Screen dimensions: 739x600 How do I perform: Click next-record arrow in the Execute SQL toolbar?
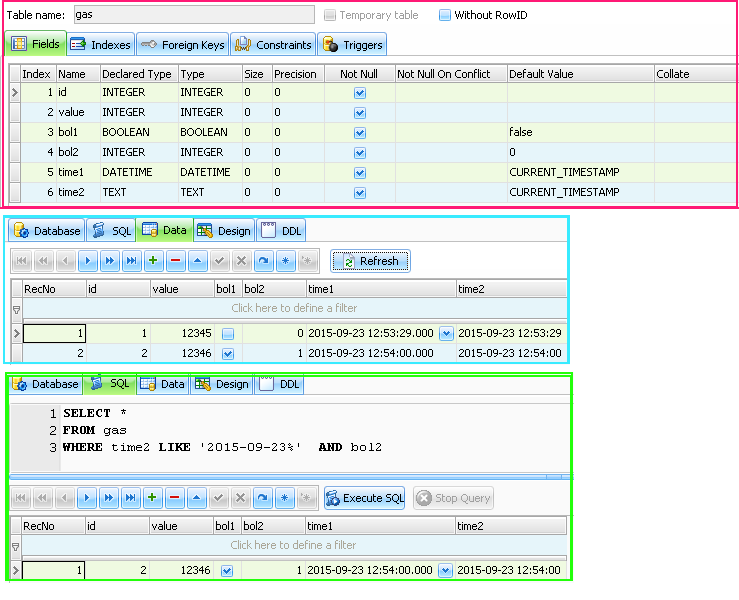[87, 498]
